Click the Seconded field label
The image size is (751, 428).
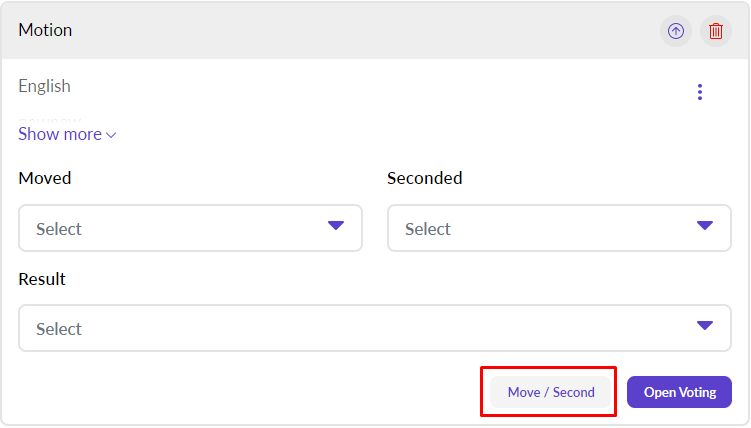[425, 178]
